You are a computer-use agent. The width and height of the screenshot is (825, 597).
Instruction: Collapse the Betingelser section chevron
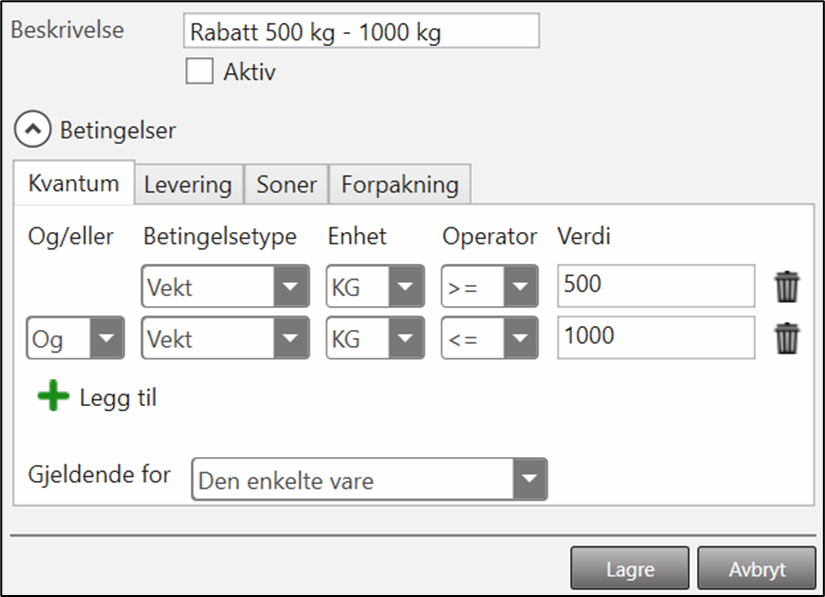pos(33,130)
